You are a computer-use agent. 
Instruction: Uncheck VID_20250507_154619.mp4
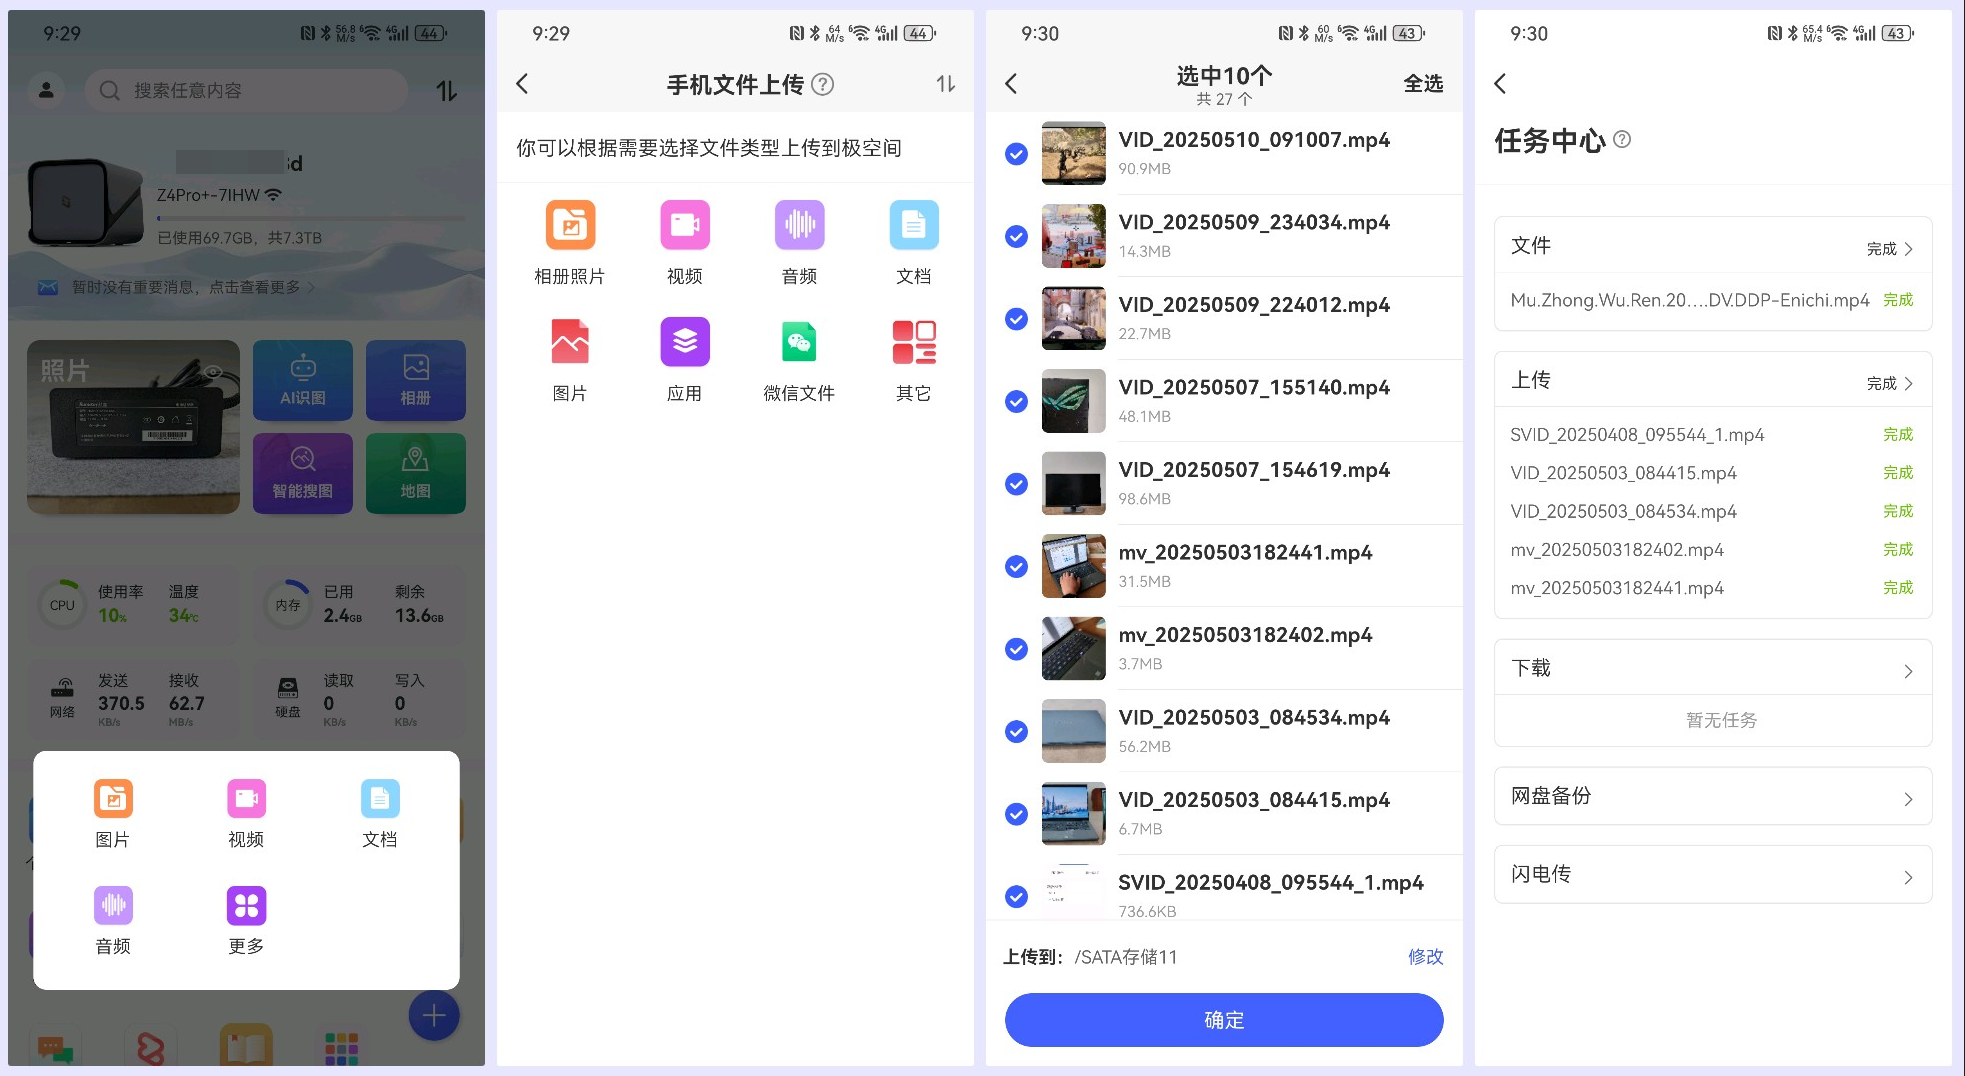pyautogui.click(x=1016, y=484)
